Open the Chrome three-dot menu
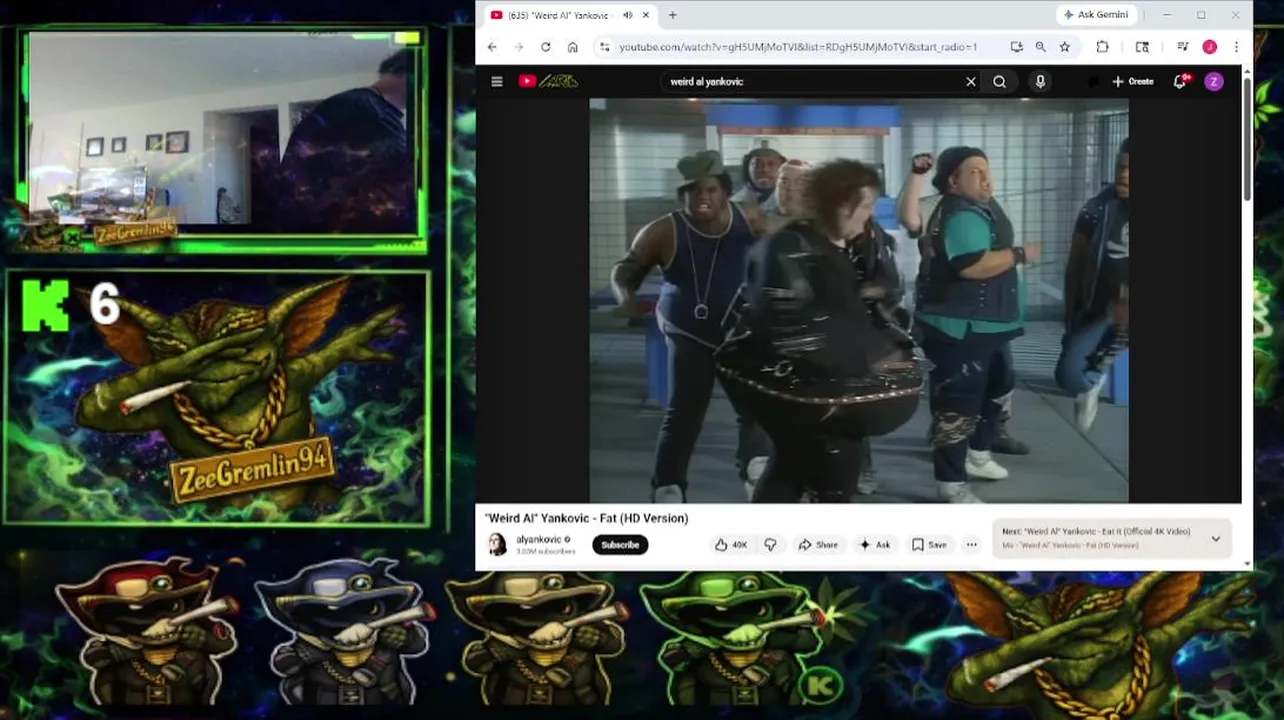The image size is (1284, 720). (x=1236, y=47)
